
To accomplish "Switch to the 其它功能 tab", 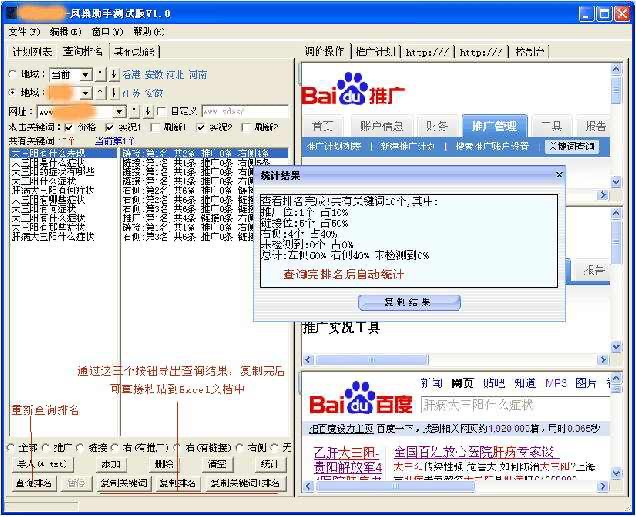I will pos(135,51).
